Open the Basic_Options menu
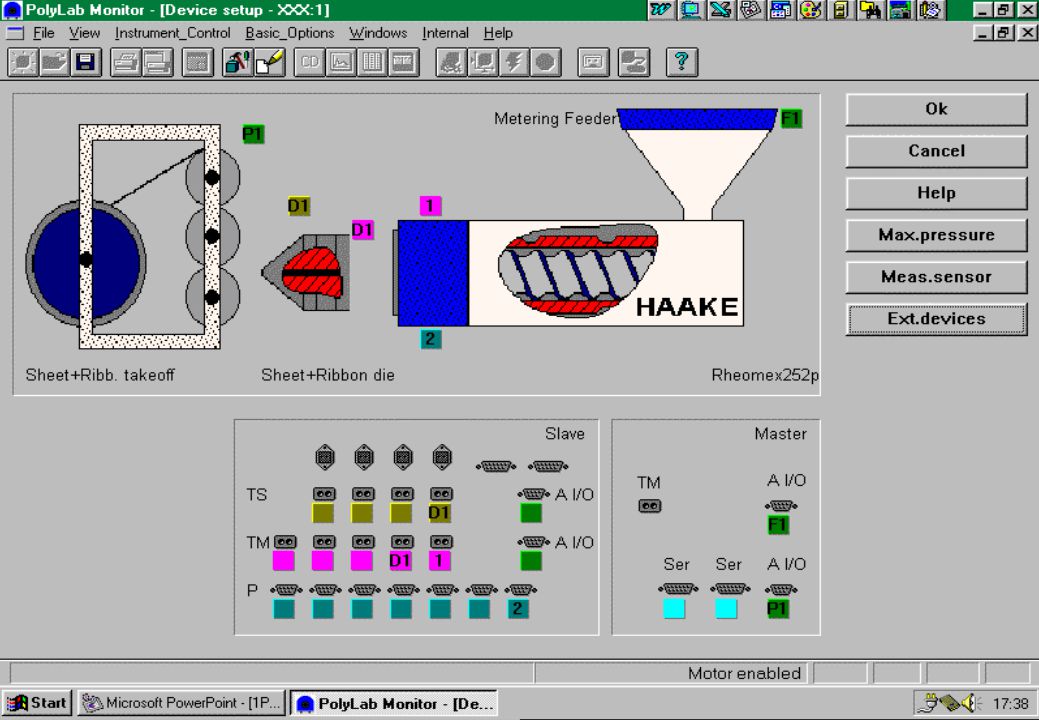This screenshot has height=720, width=1039. 290,32
